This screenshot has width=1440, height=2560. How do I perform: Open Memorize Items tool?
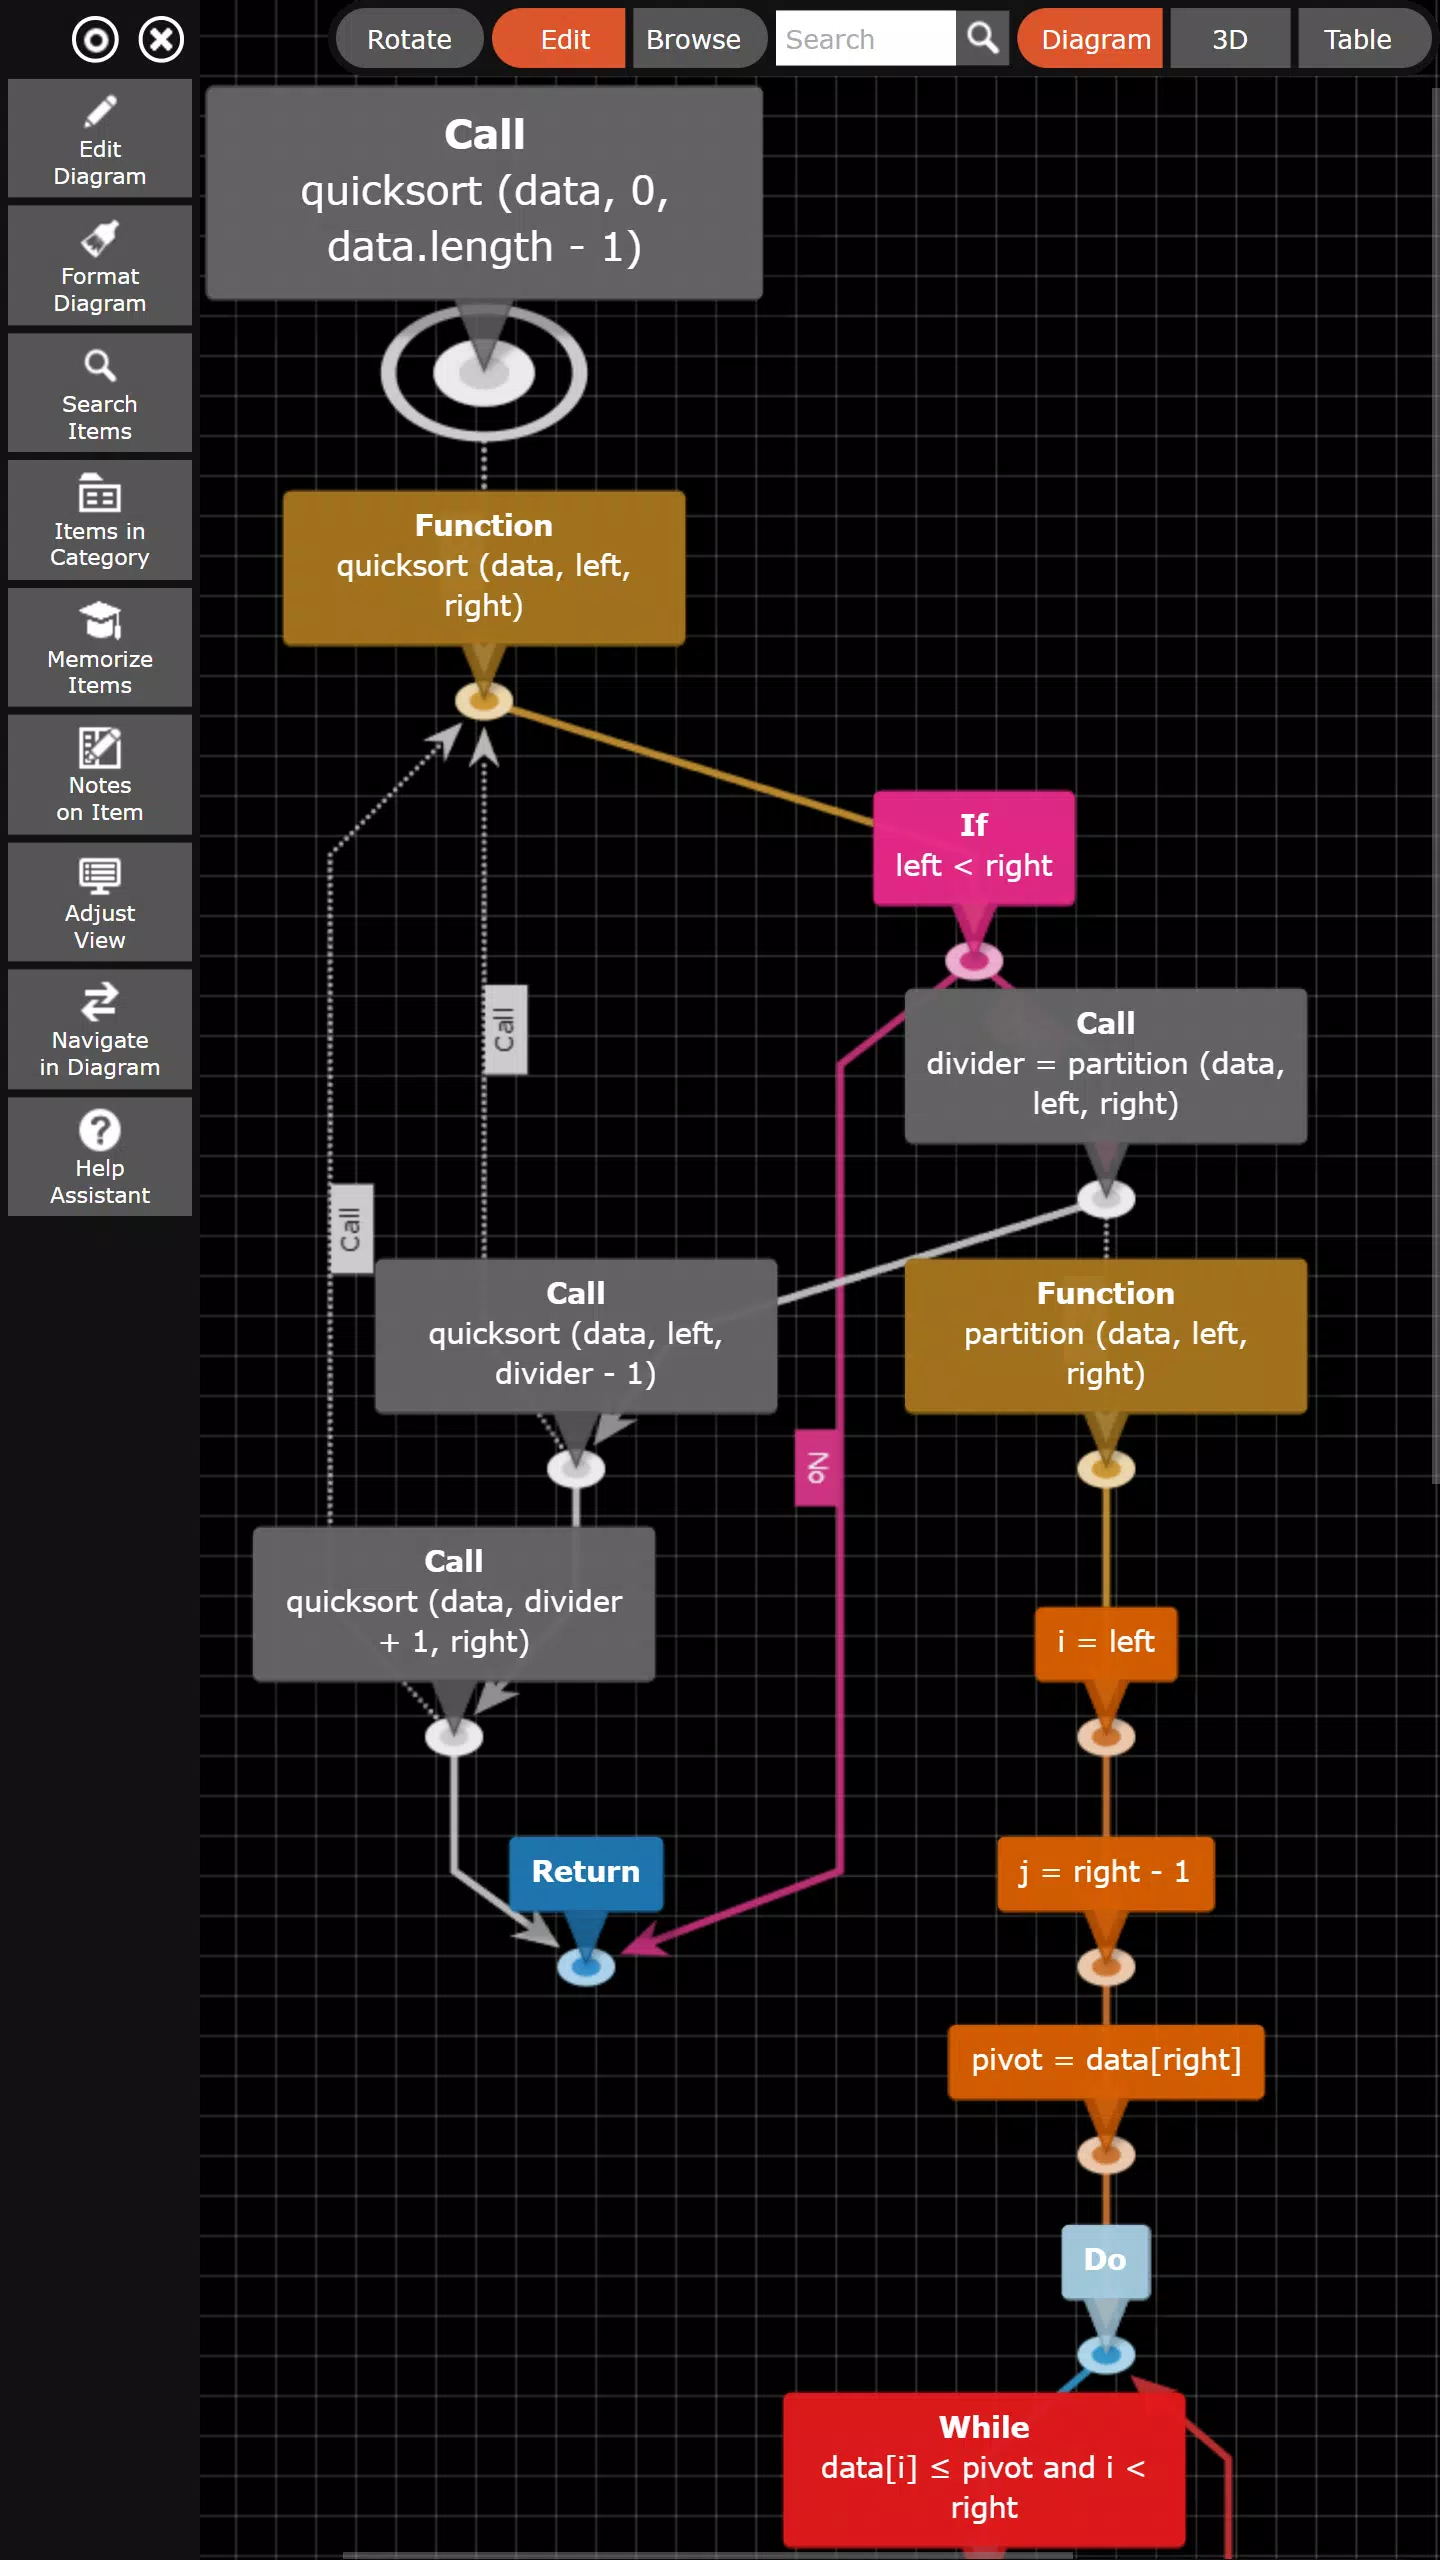click(x=100, y=648)
